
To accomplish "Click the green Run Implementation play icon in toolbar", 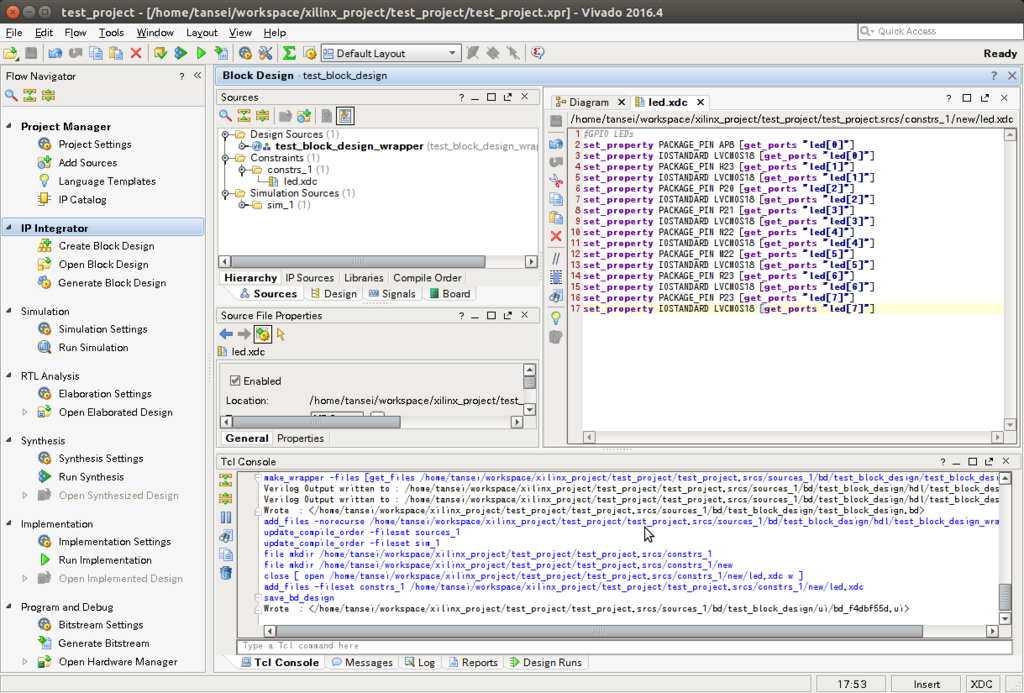I will [201, 54].
